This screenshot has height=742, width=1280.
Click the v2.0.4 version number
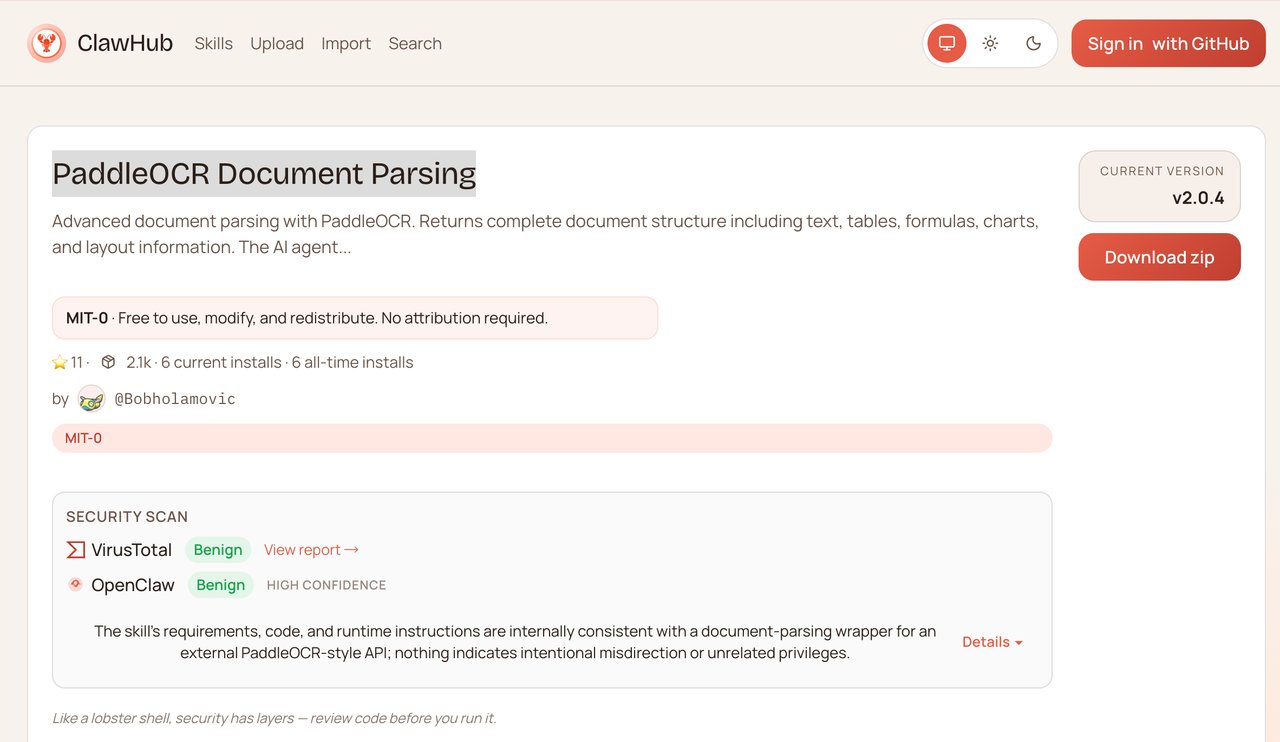(x=1198, y=197)
